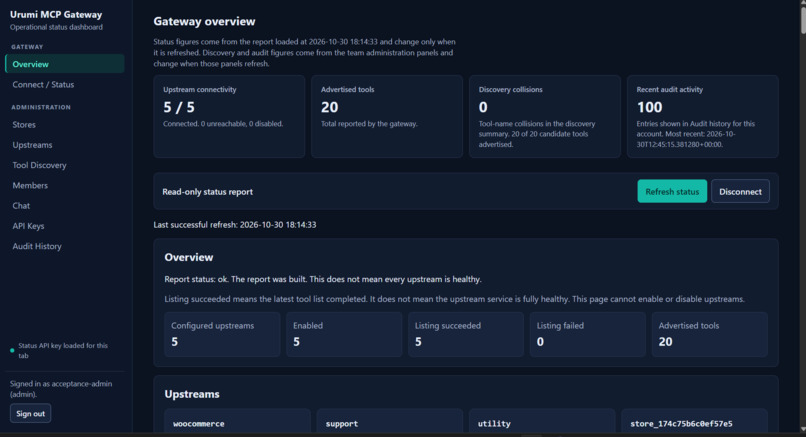Click the Enabled 5 tile
The image size is (806, 437).
[344, 334]
